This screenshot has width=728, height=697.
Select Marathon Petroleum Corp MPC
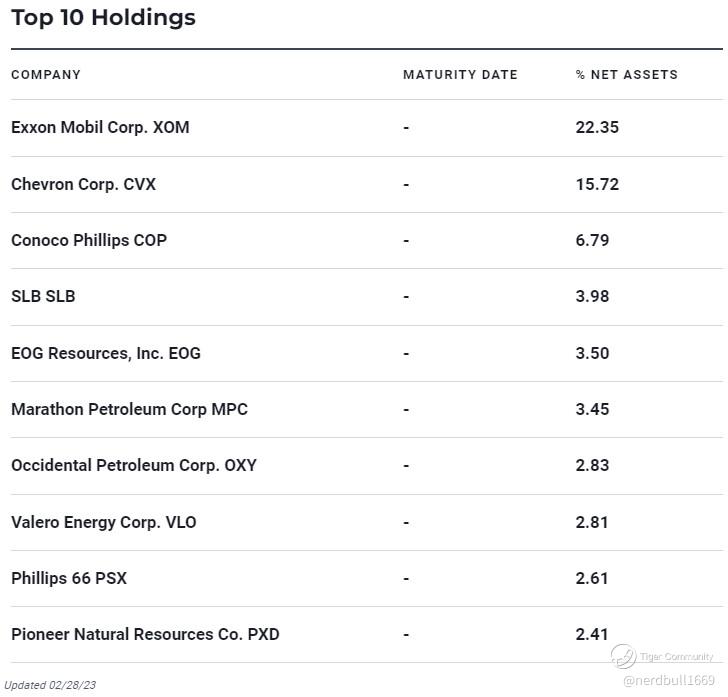(x=129, y=409)
